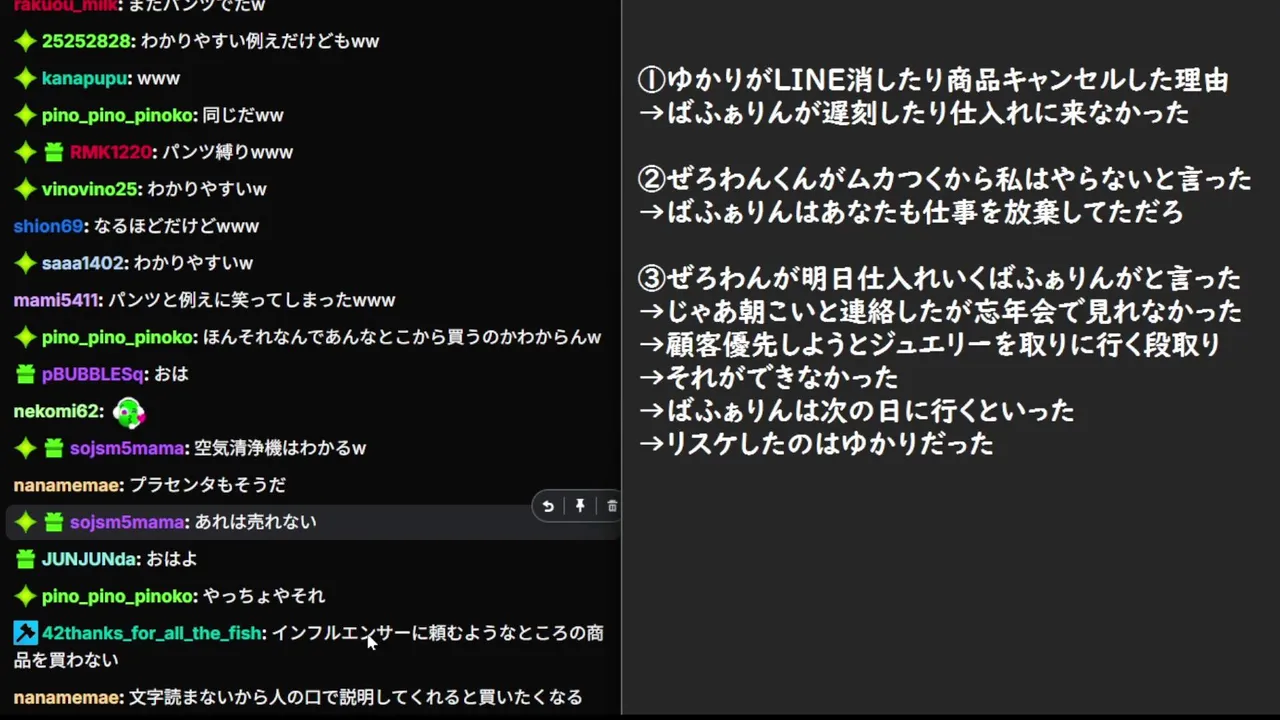Click the gift badge on the 'あれは売れない' message

tap(53, 522)
